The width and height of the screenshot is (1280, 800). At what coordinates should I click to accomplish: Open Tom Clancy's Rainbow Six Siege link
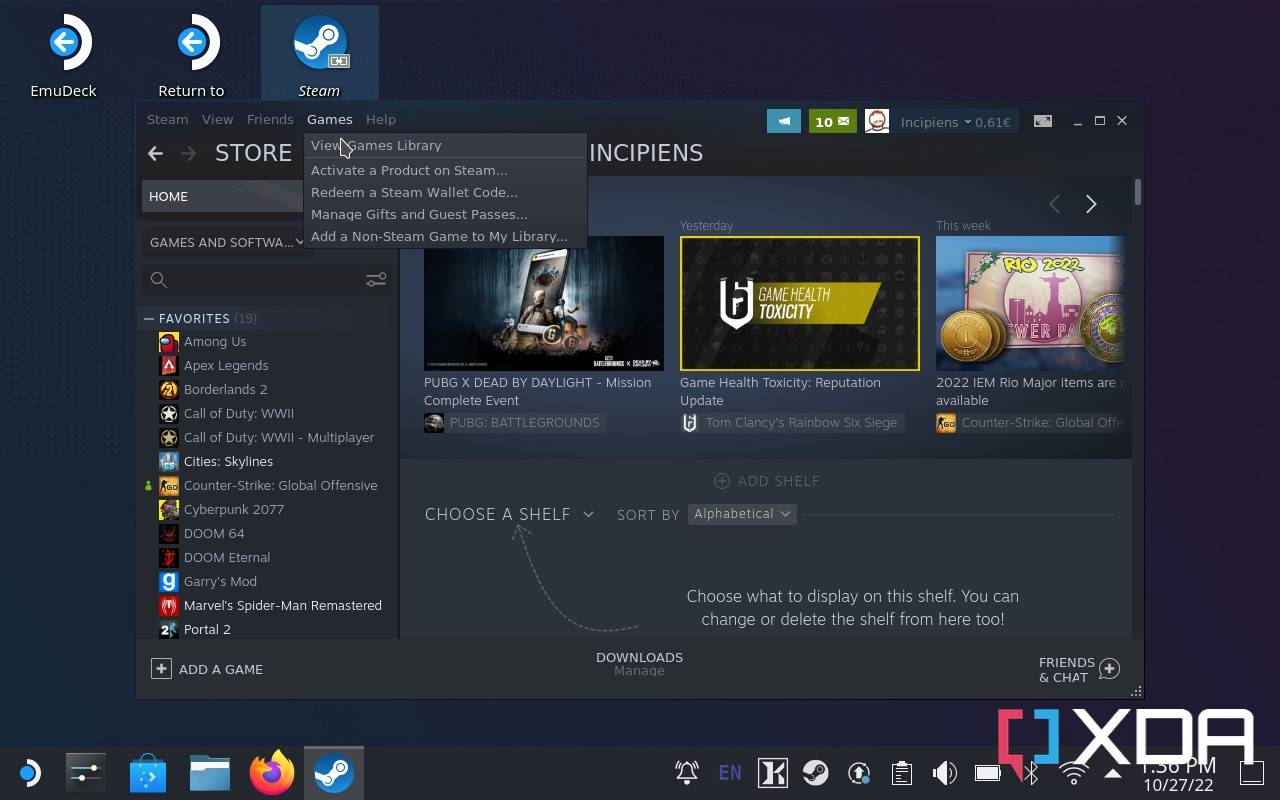point(790,423)
